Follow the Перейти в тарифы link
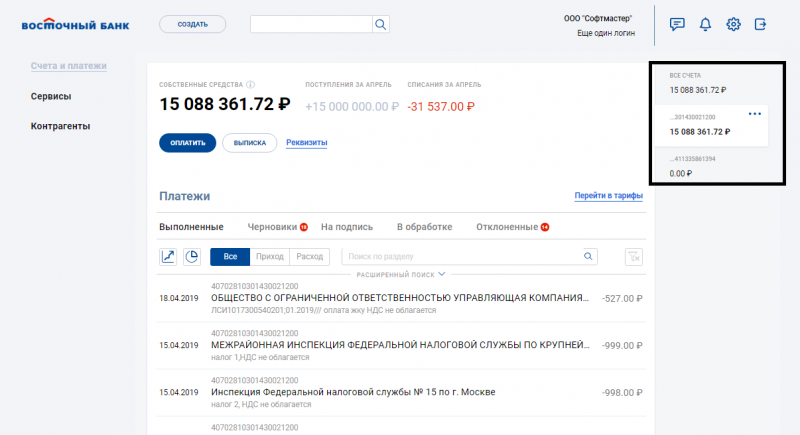This screenshot has height=435, width=800. click(x=608, y=196)
